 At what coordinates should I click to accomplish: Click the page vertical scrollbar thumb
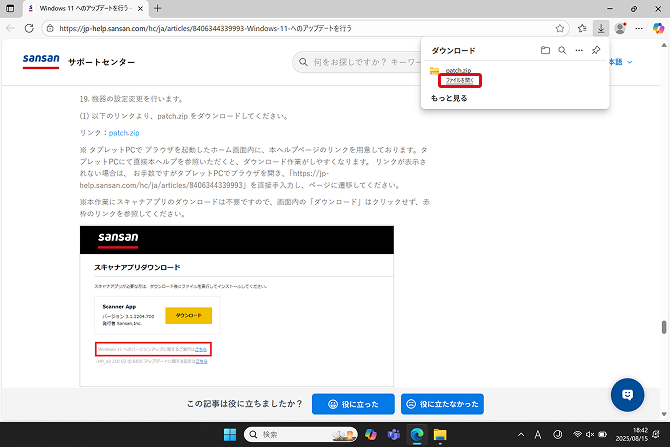point(664,327)
